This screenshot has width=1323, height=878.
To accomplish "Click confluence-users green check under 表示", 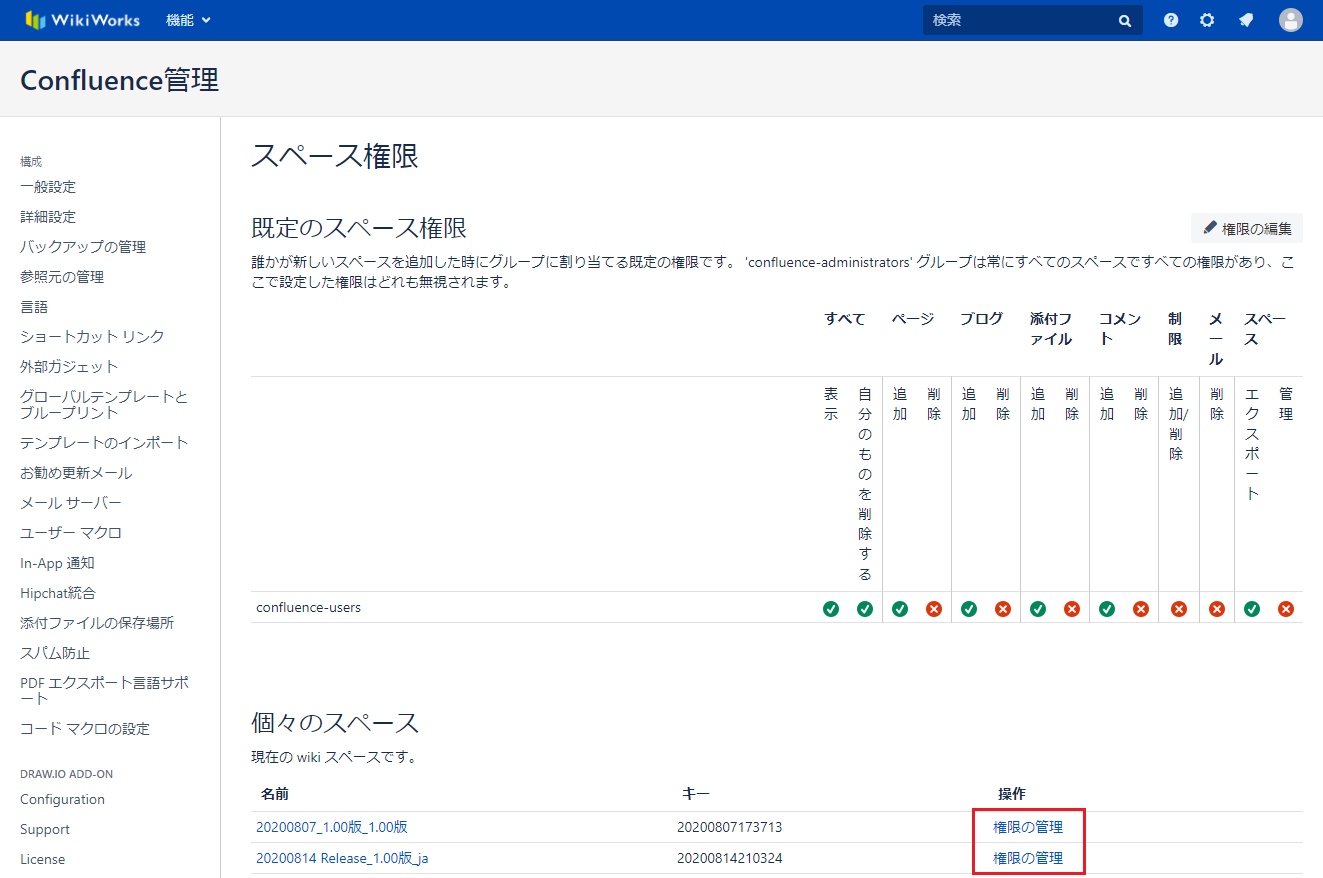I will [x=831, y=608].
